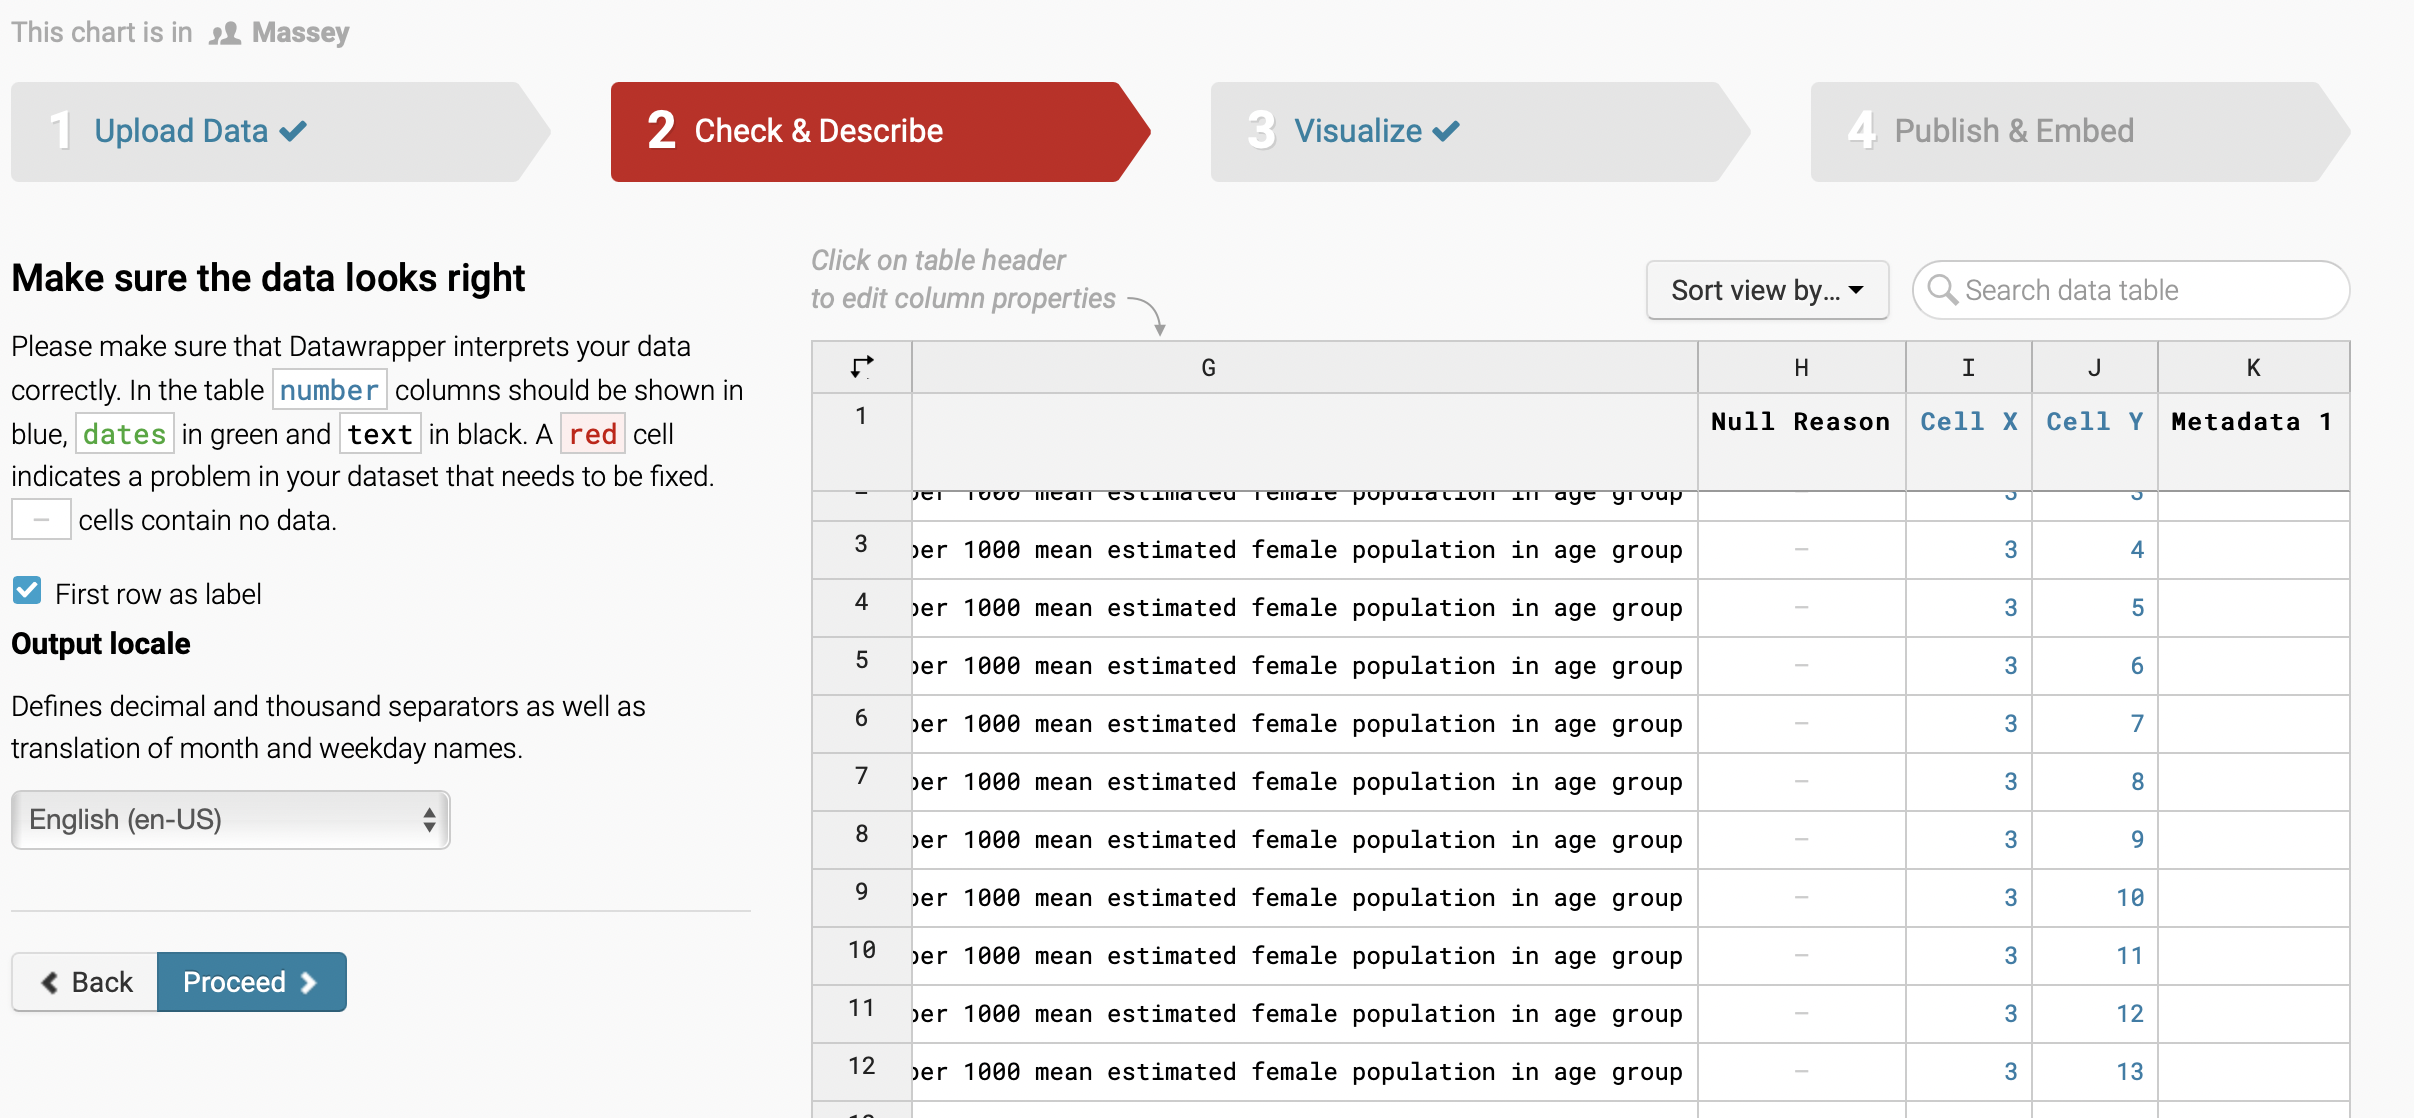Image resolution: width=2414 pixels, height=1118 pixels.
Task: Click the team icon next to Massey
Action: [225, 34]
